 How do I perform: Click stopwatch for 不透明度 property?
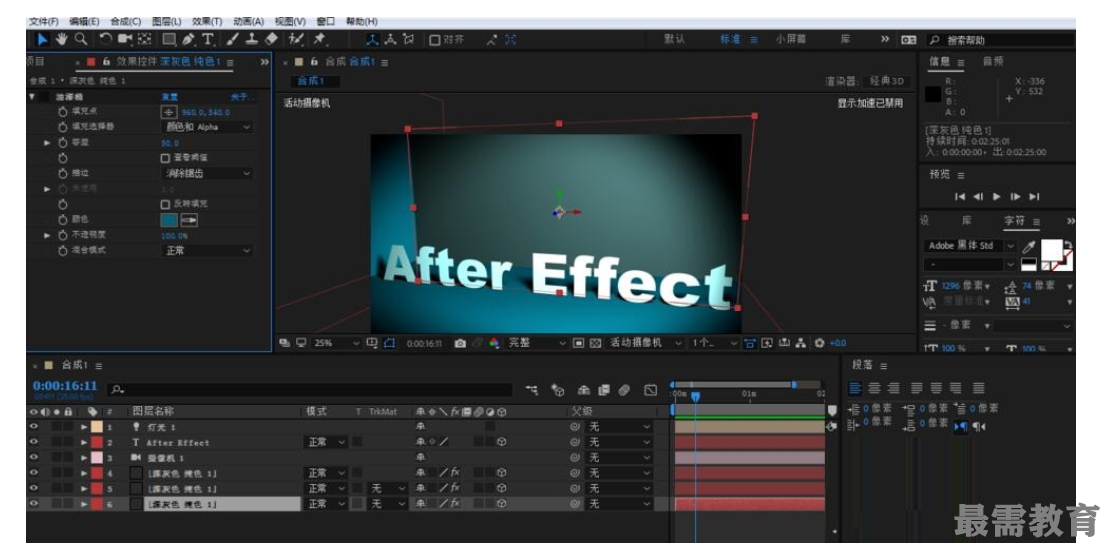tap(63, 236)
